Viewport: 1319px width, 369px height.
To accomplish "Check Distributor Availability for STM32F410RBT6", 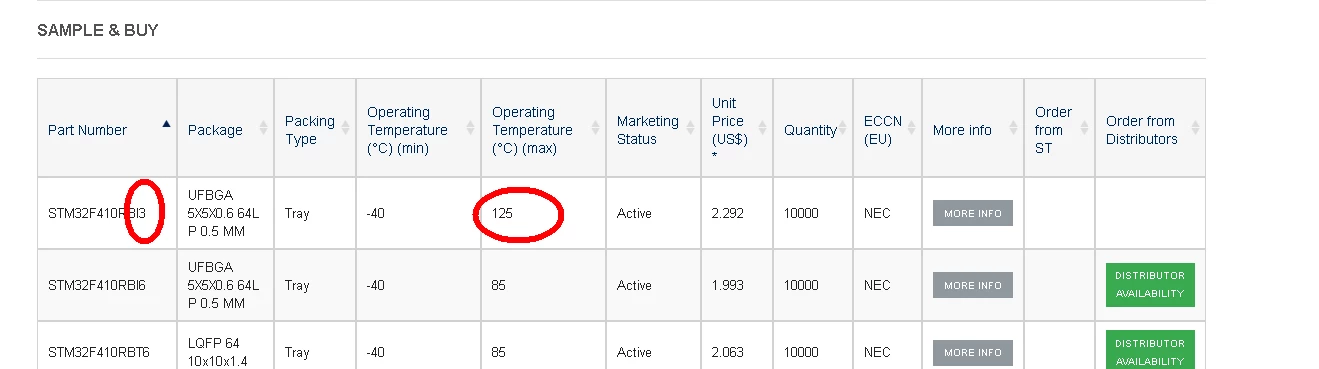I will [1150, 350].
